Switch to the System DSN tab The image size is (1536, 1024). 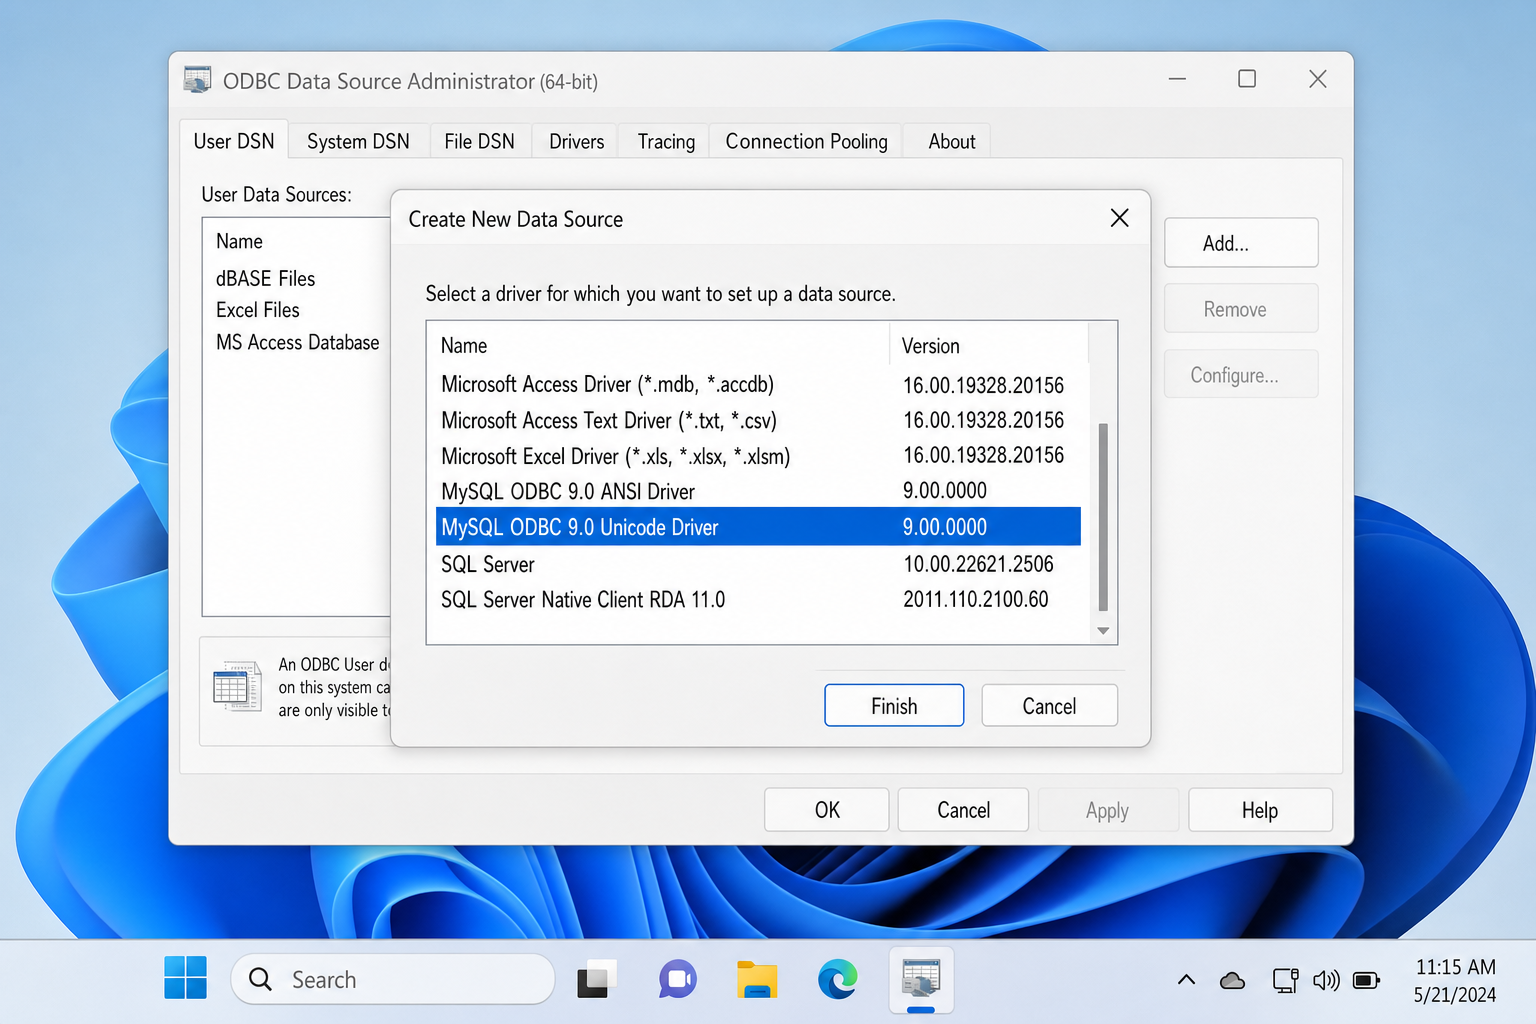(x=358, y=141)
